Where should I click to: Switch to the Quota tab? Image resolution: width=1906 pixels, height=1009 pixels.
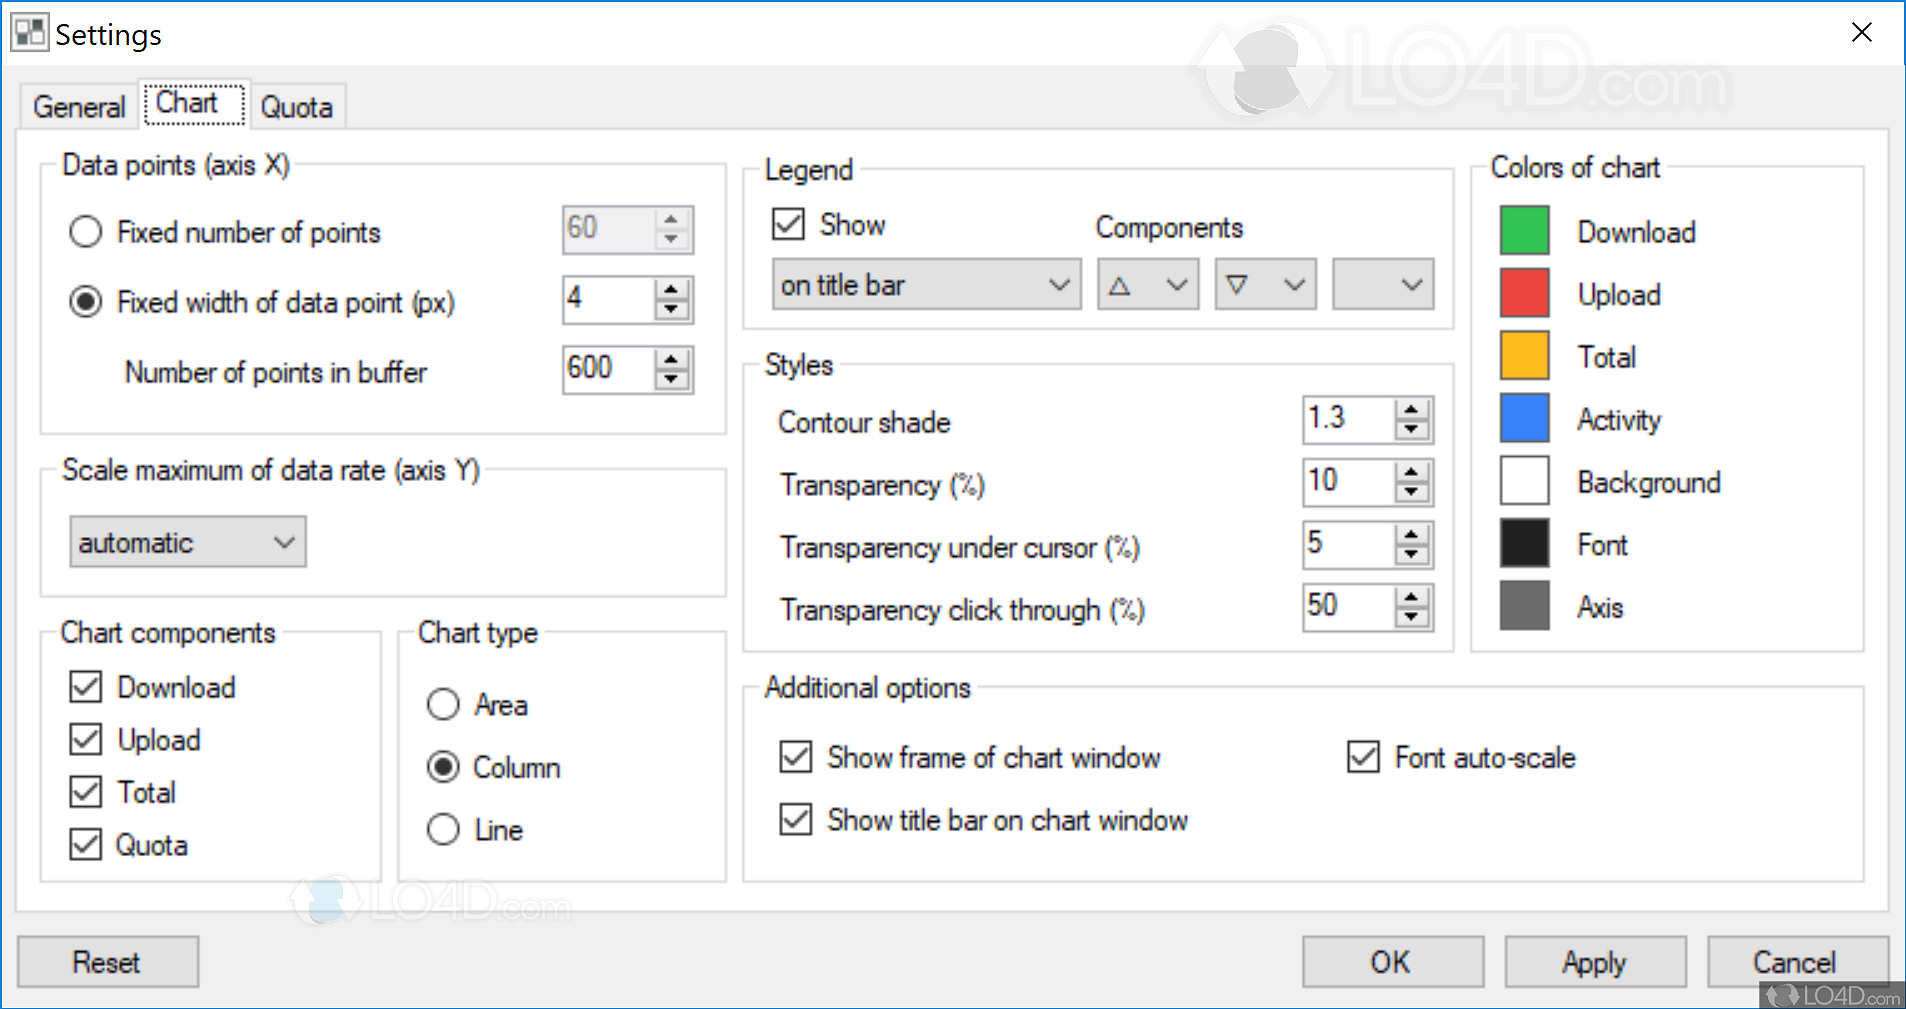pos(297,106)
